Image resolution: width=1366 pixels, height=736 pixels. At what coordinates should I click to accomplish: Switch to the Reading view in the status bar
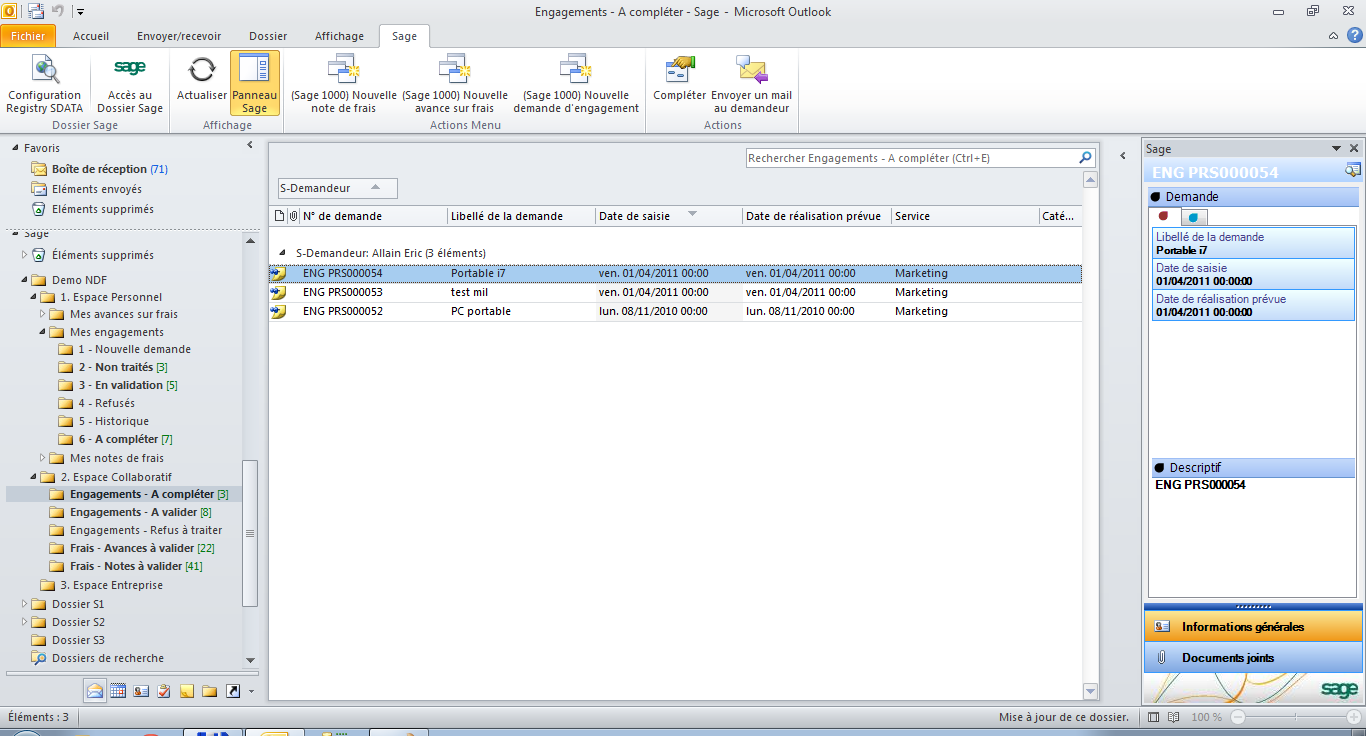pyautogui.click(x=1175, y=717)
